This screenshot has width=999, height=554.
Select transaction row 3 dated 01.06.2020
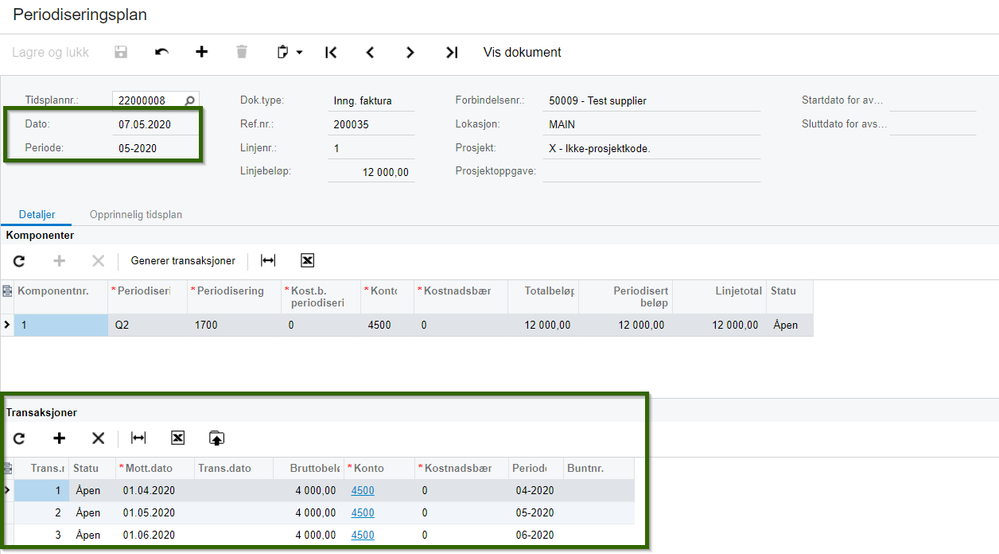148,535
